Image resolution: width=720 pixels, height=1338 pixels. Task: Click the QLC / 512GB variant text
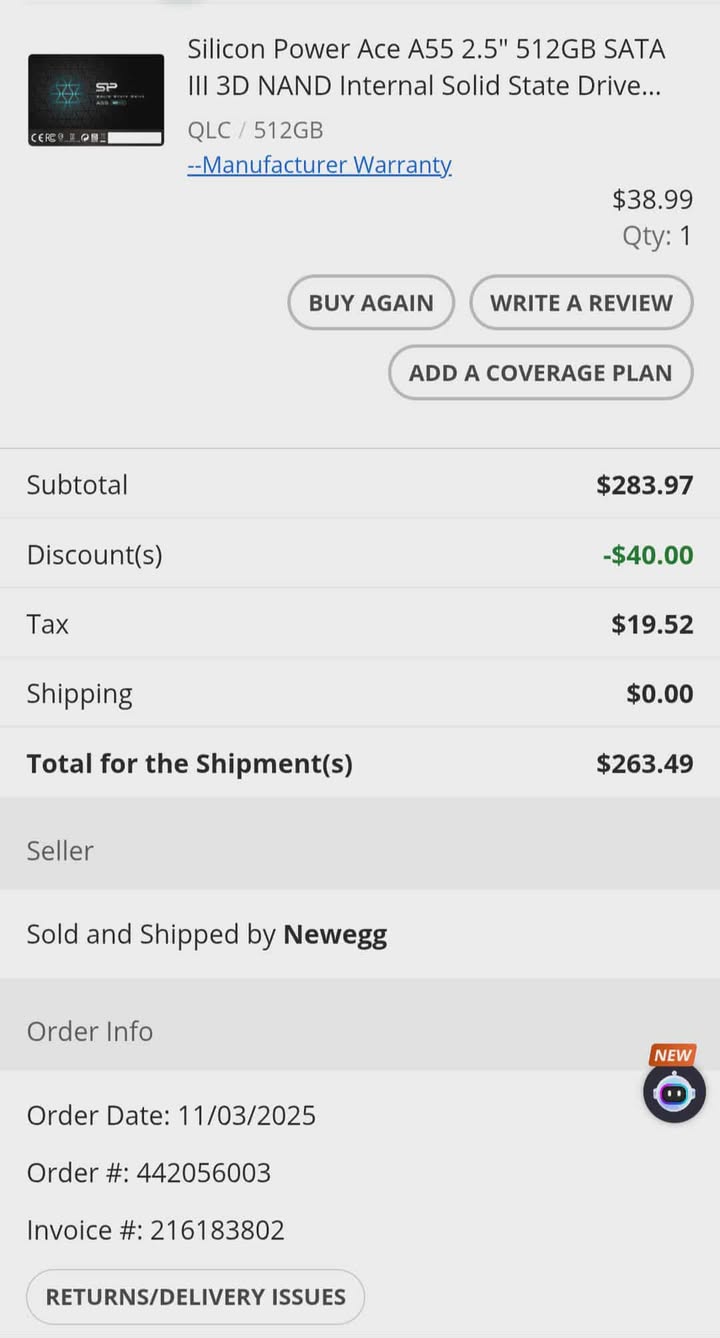point(255,130)
